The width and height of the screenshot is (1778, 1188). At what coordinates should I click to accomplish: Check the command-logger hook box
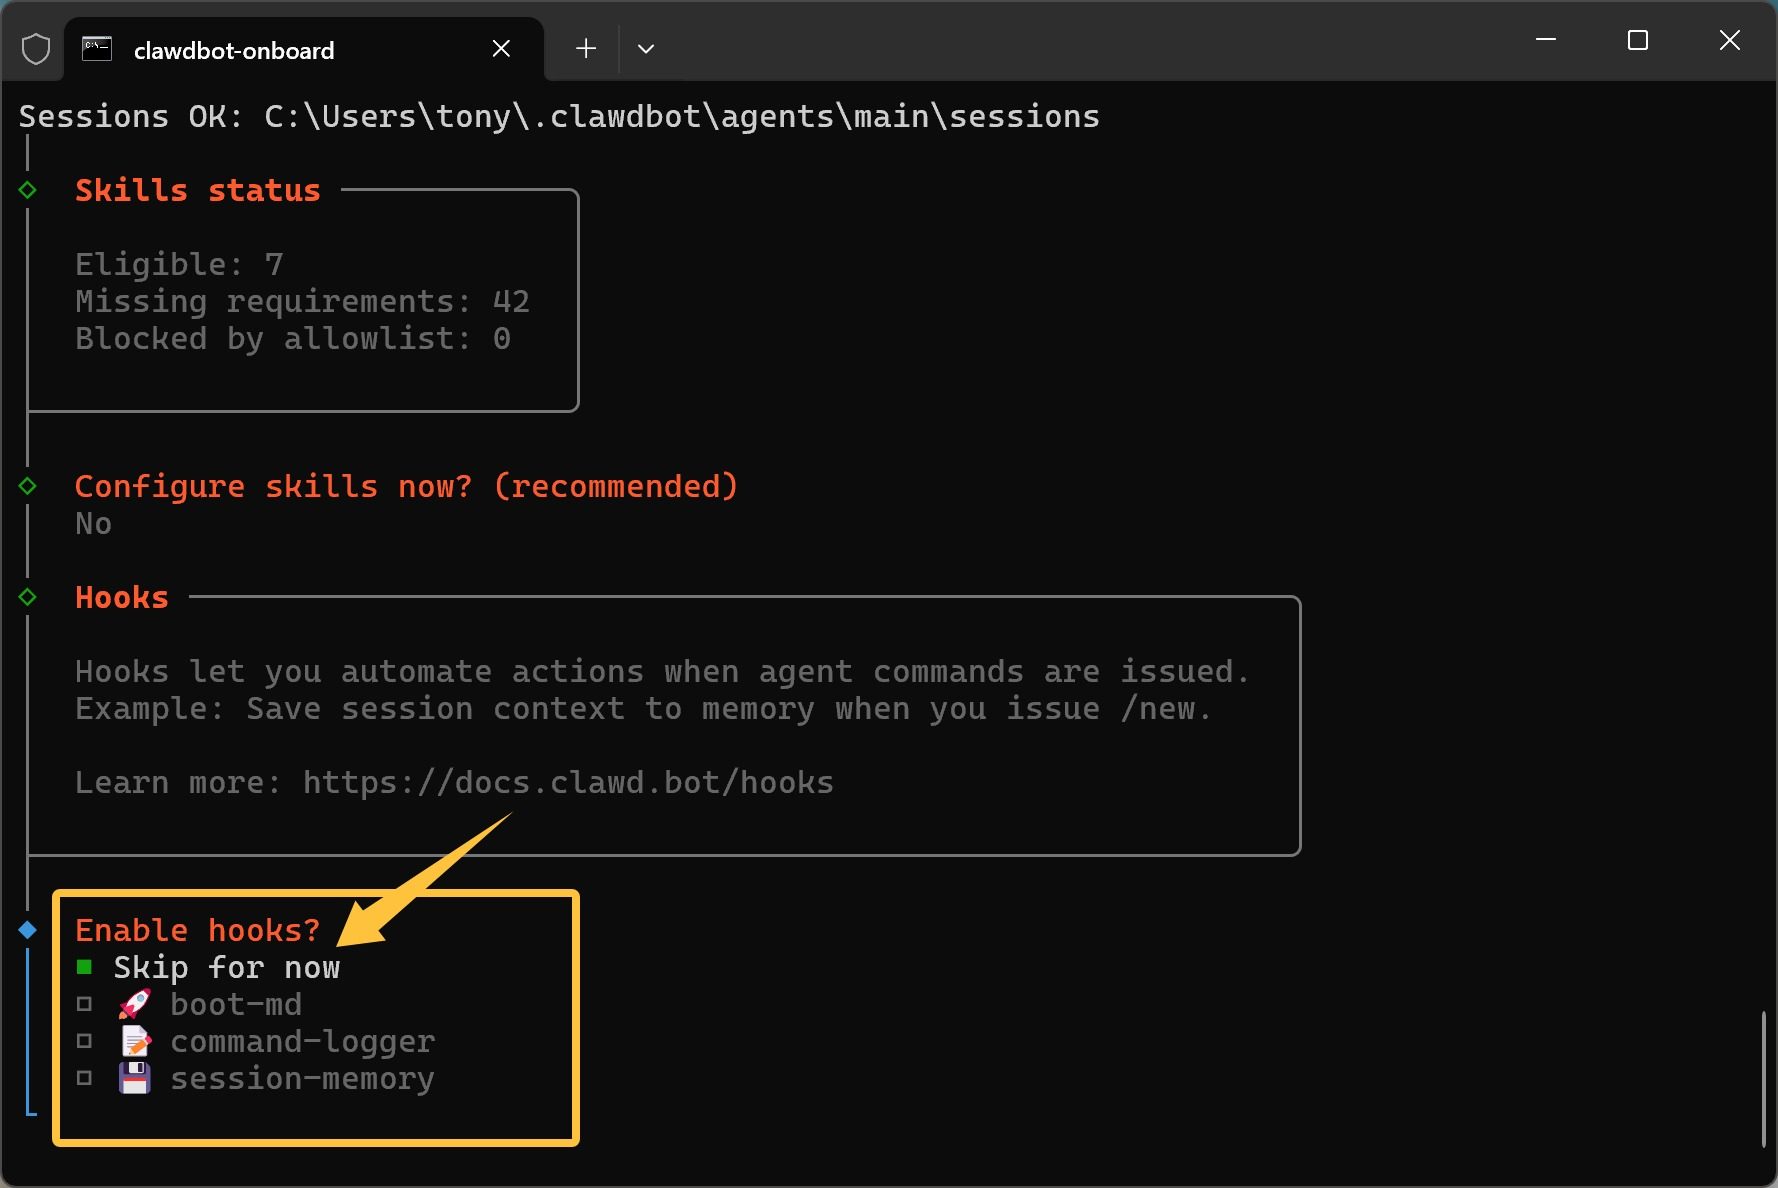[85, 1041]
